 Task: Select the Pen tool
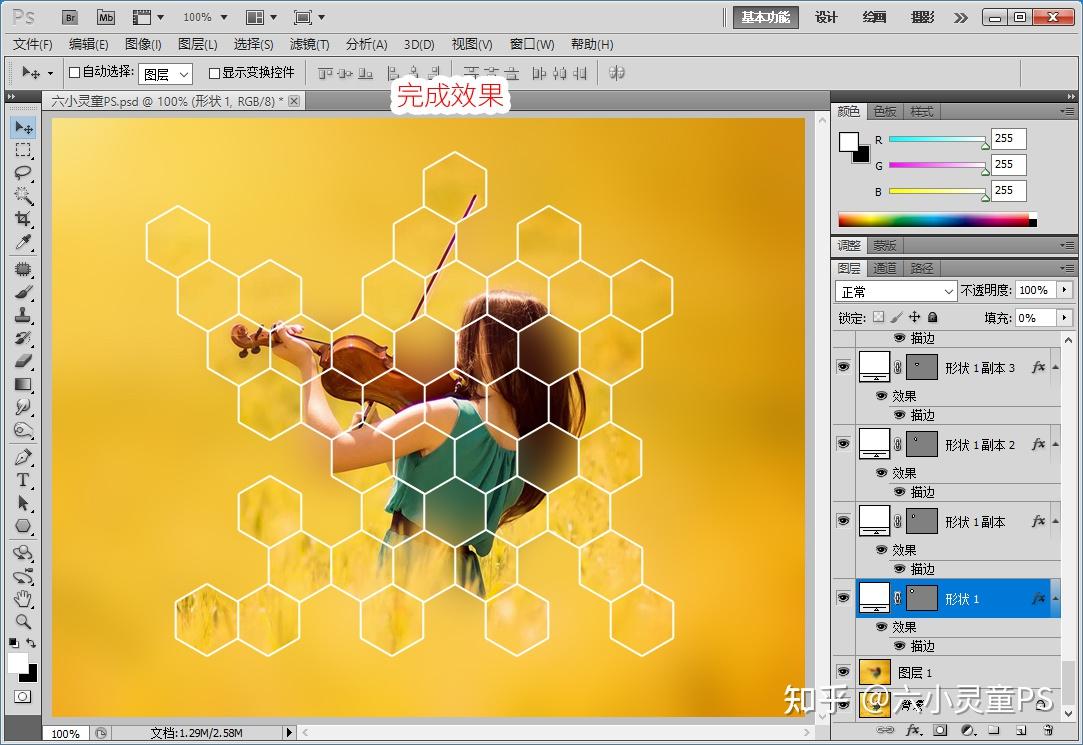coord(23,457)
